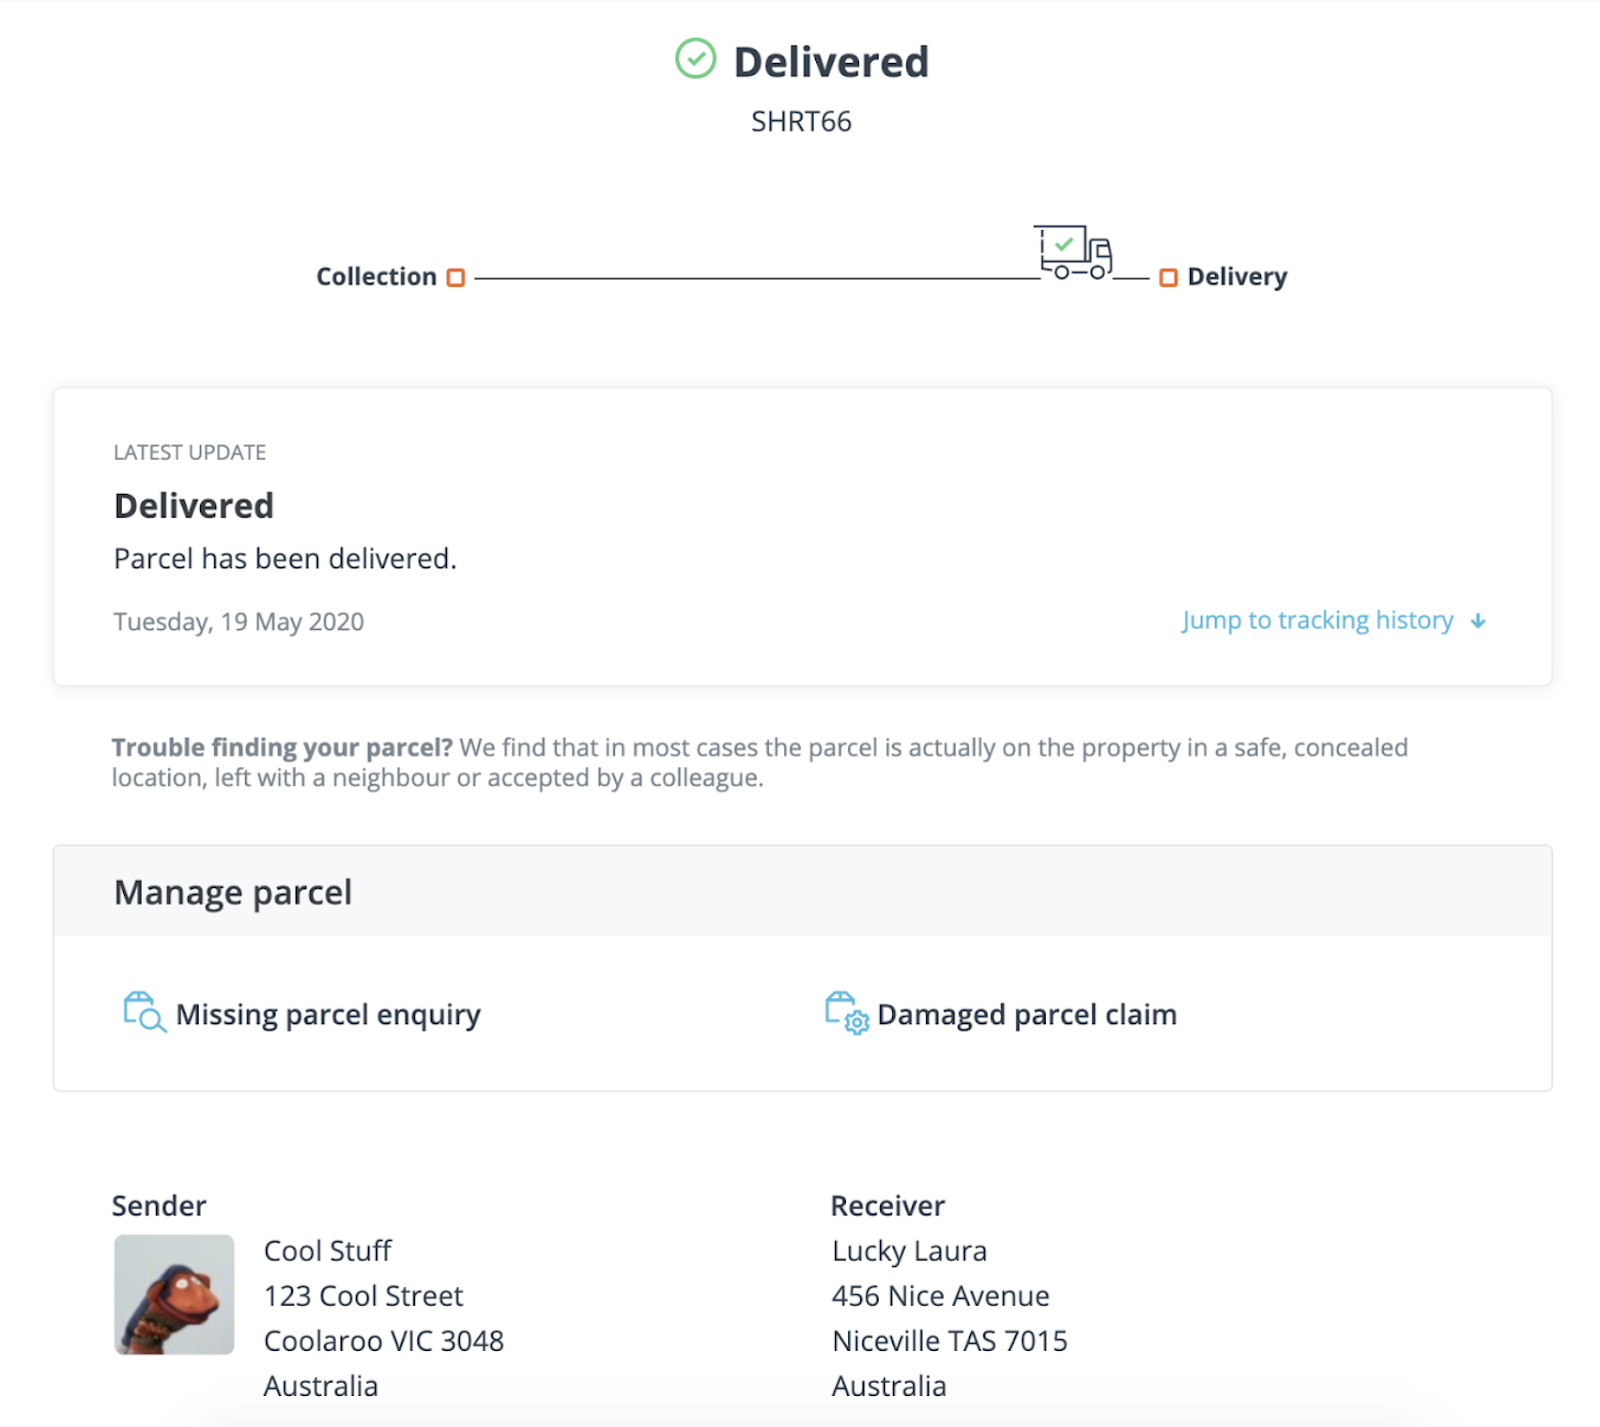Open the Manage parcel panel header
Image resolution: width=1600 pixels, height=1427 pixels.
click(233, 892)
